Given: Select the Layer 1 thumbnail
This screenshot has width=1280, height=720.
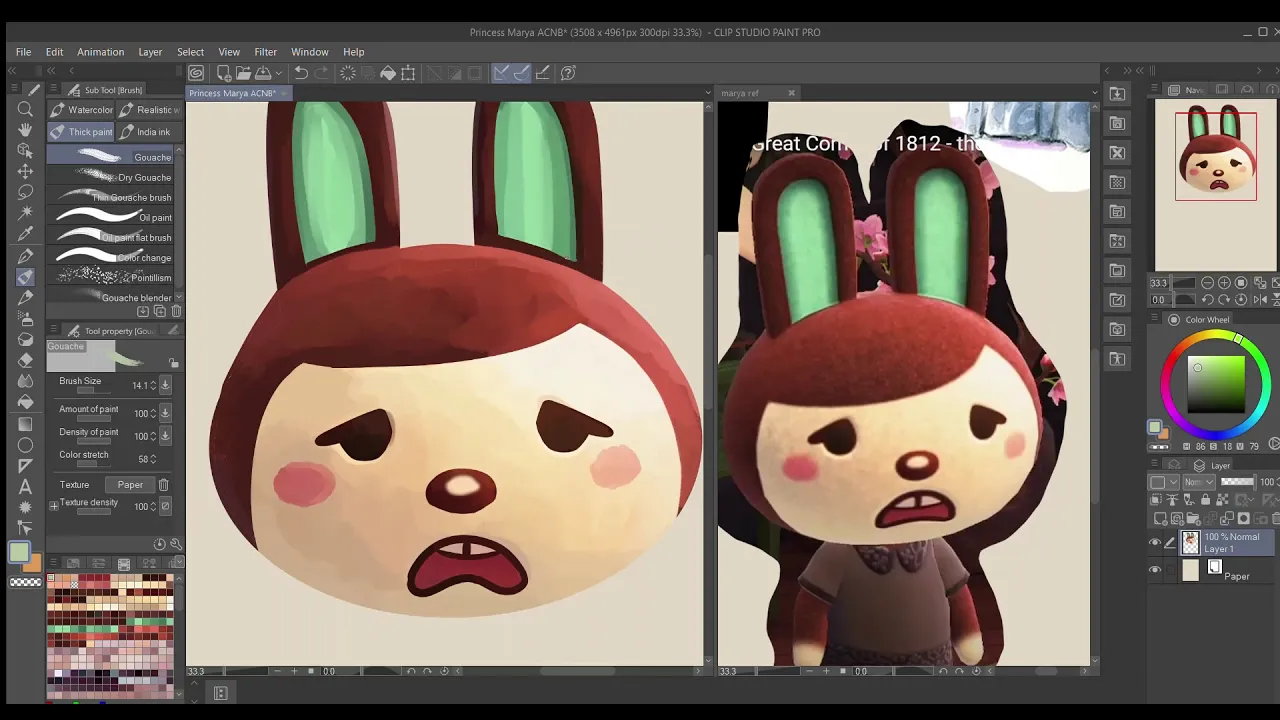Looking at the screenshot, I should tap(1190, 543).
